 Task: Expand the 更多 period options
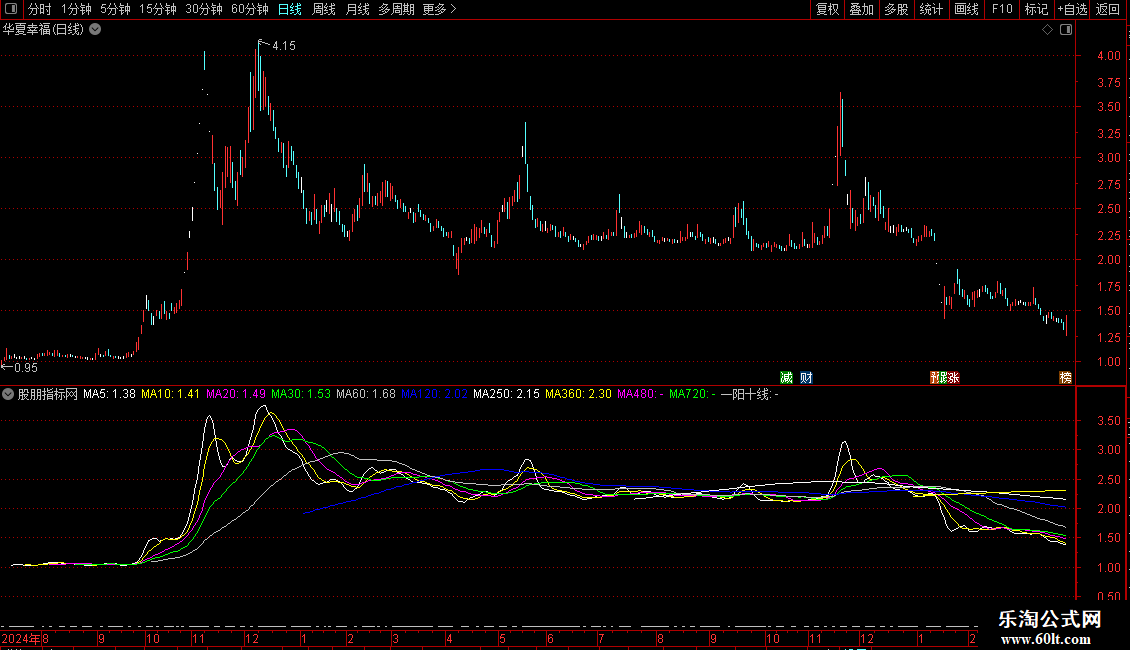439,9
